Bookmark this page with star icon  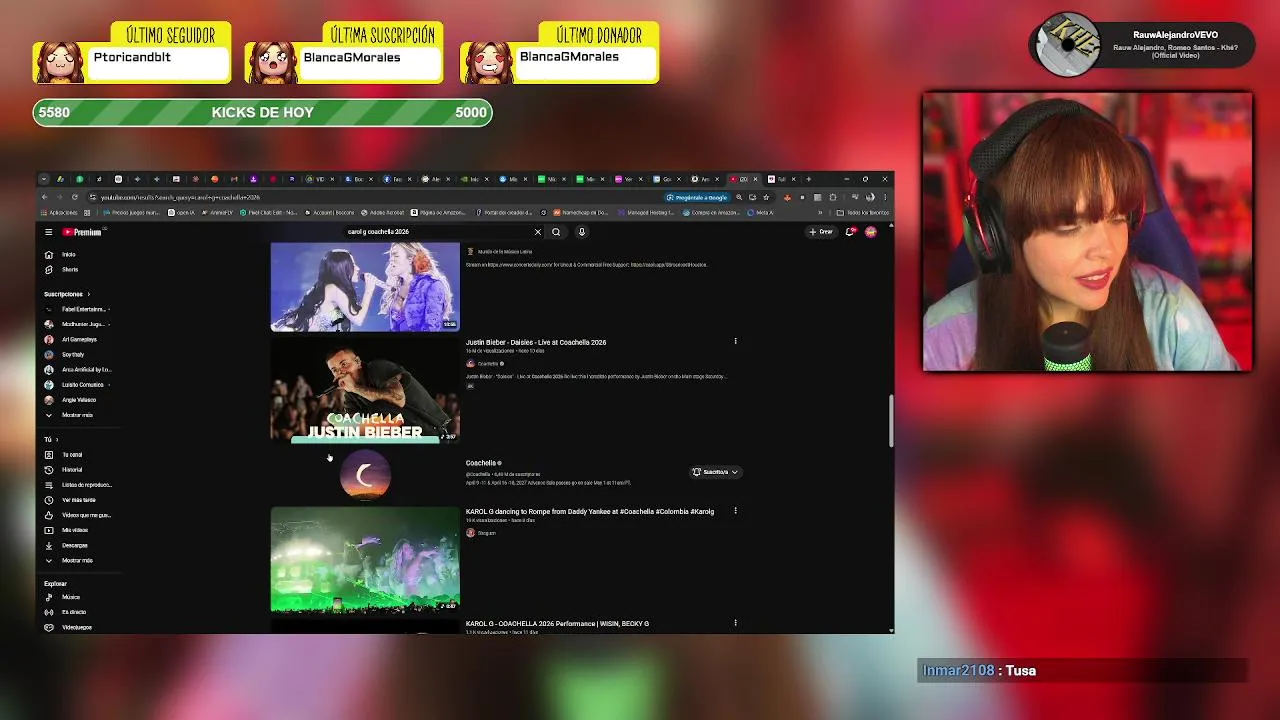766,197
